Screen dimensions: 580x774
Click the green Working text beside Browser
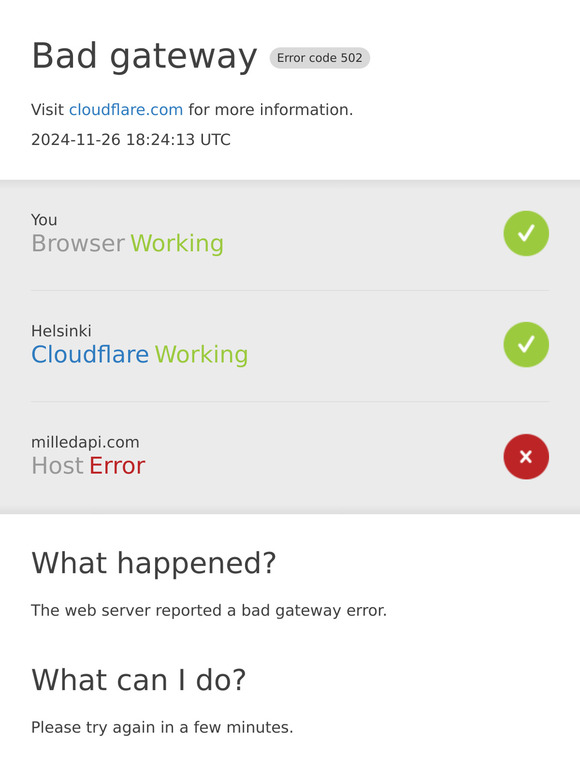tap(177, 244)
